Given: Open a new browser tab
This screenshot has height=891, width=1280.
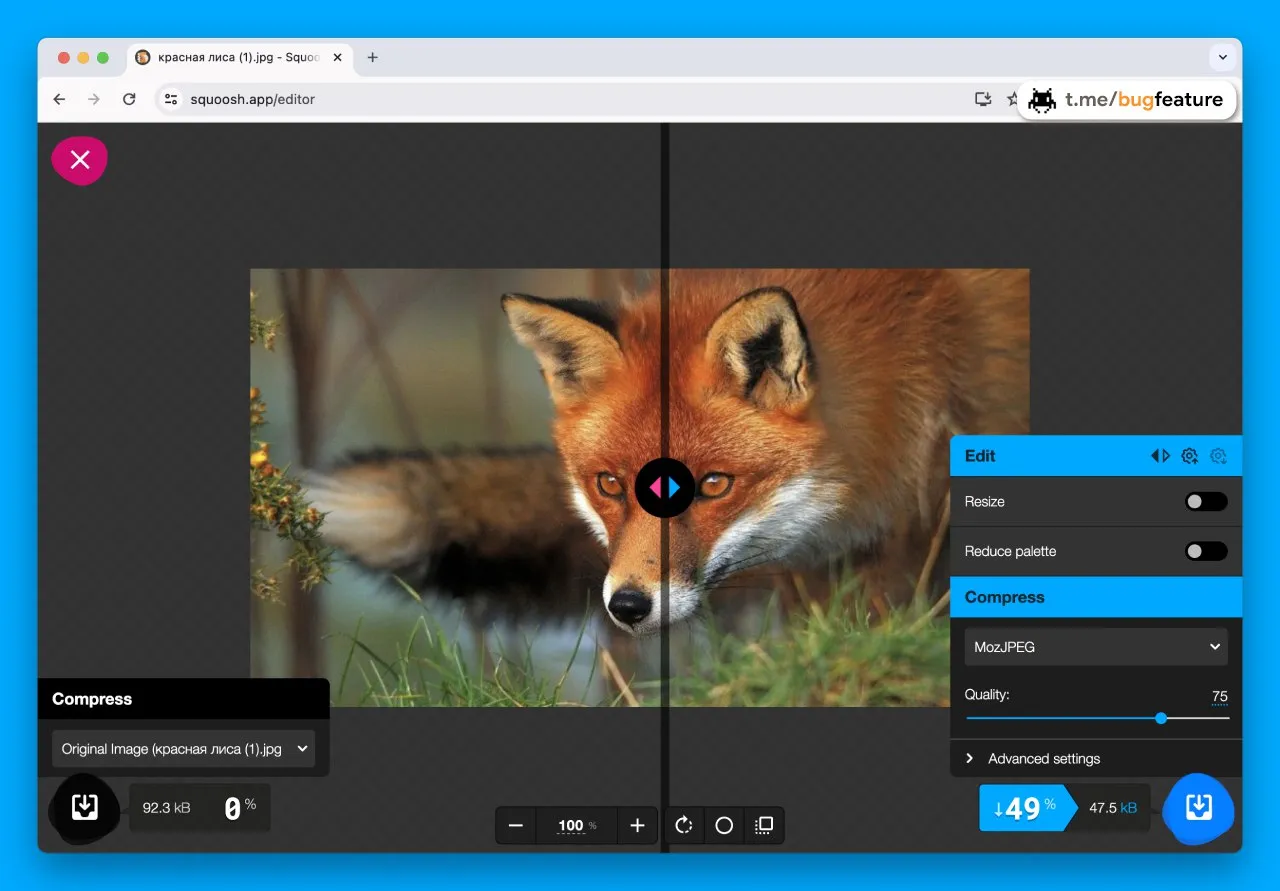Looking at the screenshot, I should [372, 58].
